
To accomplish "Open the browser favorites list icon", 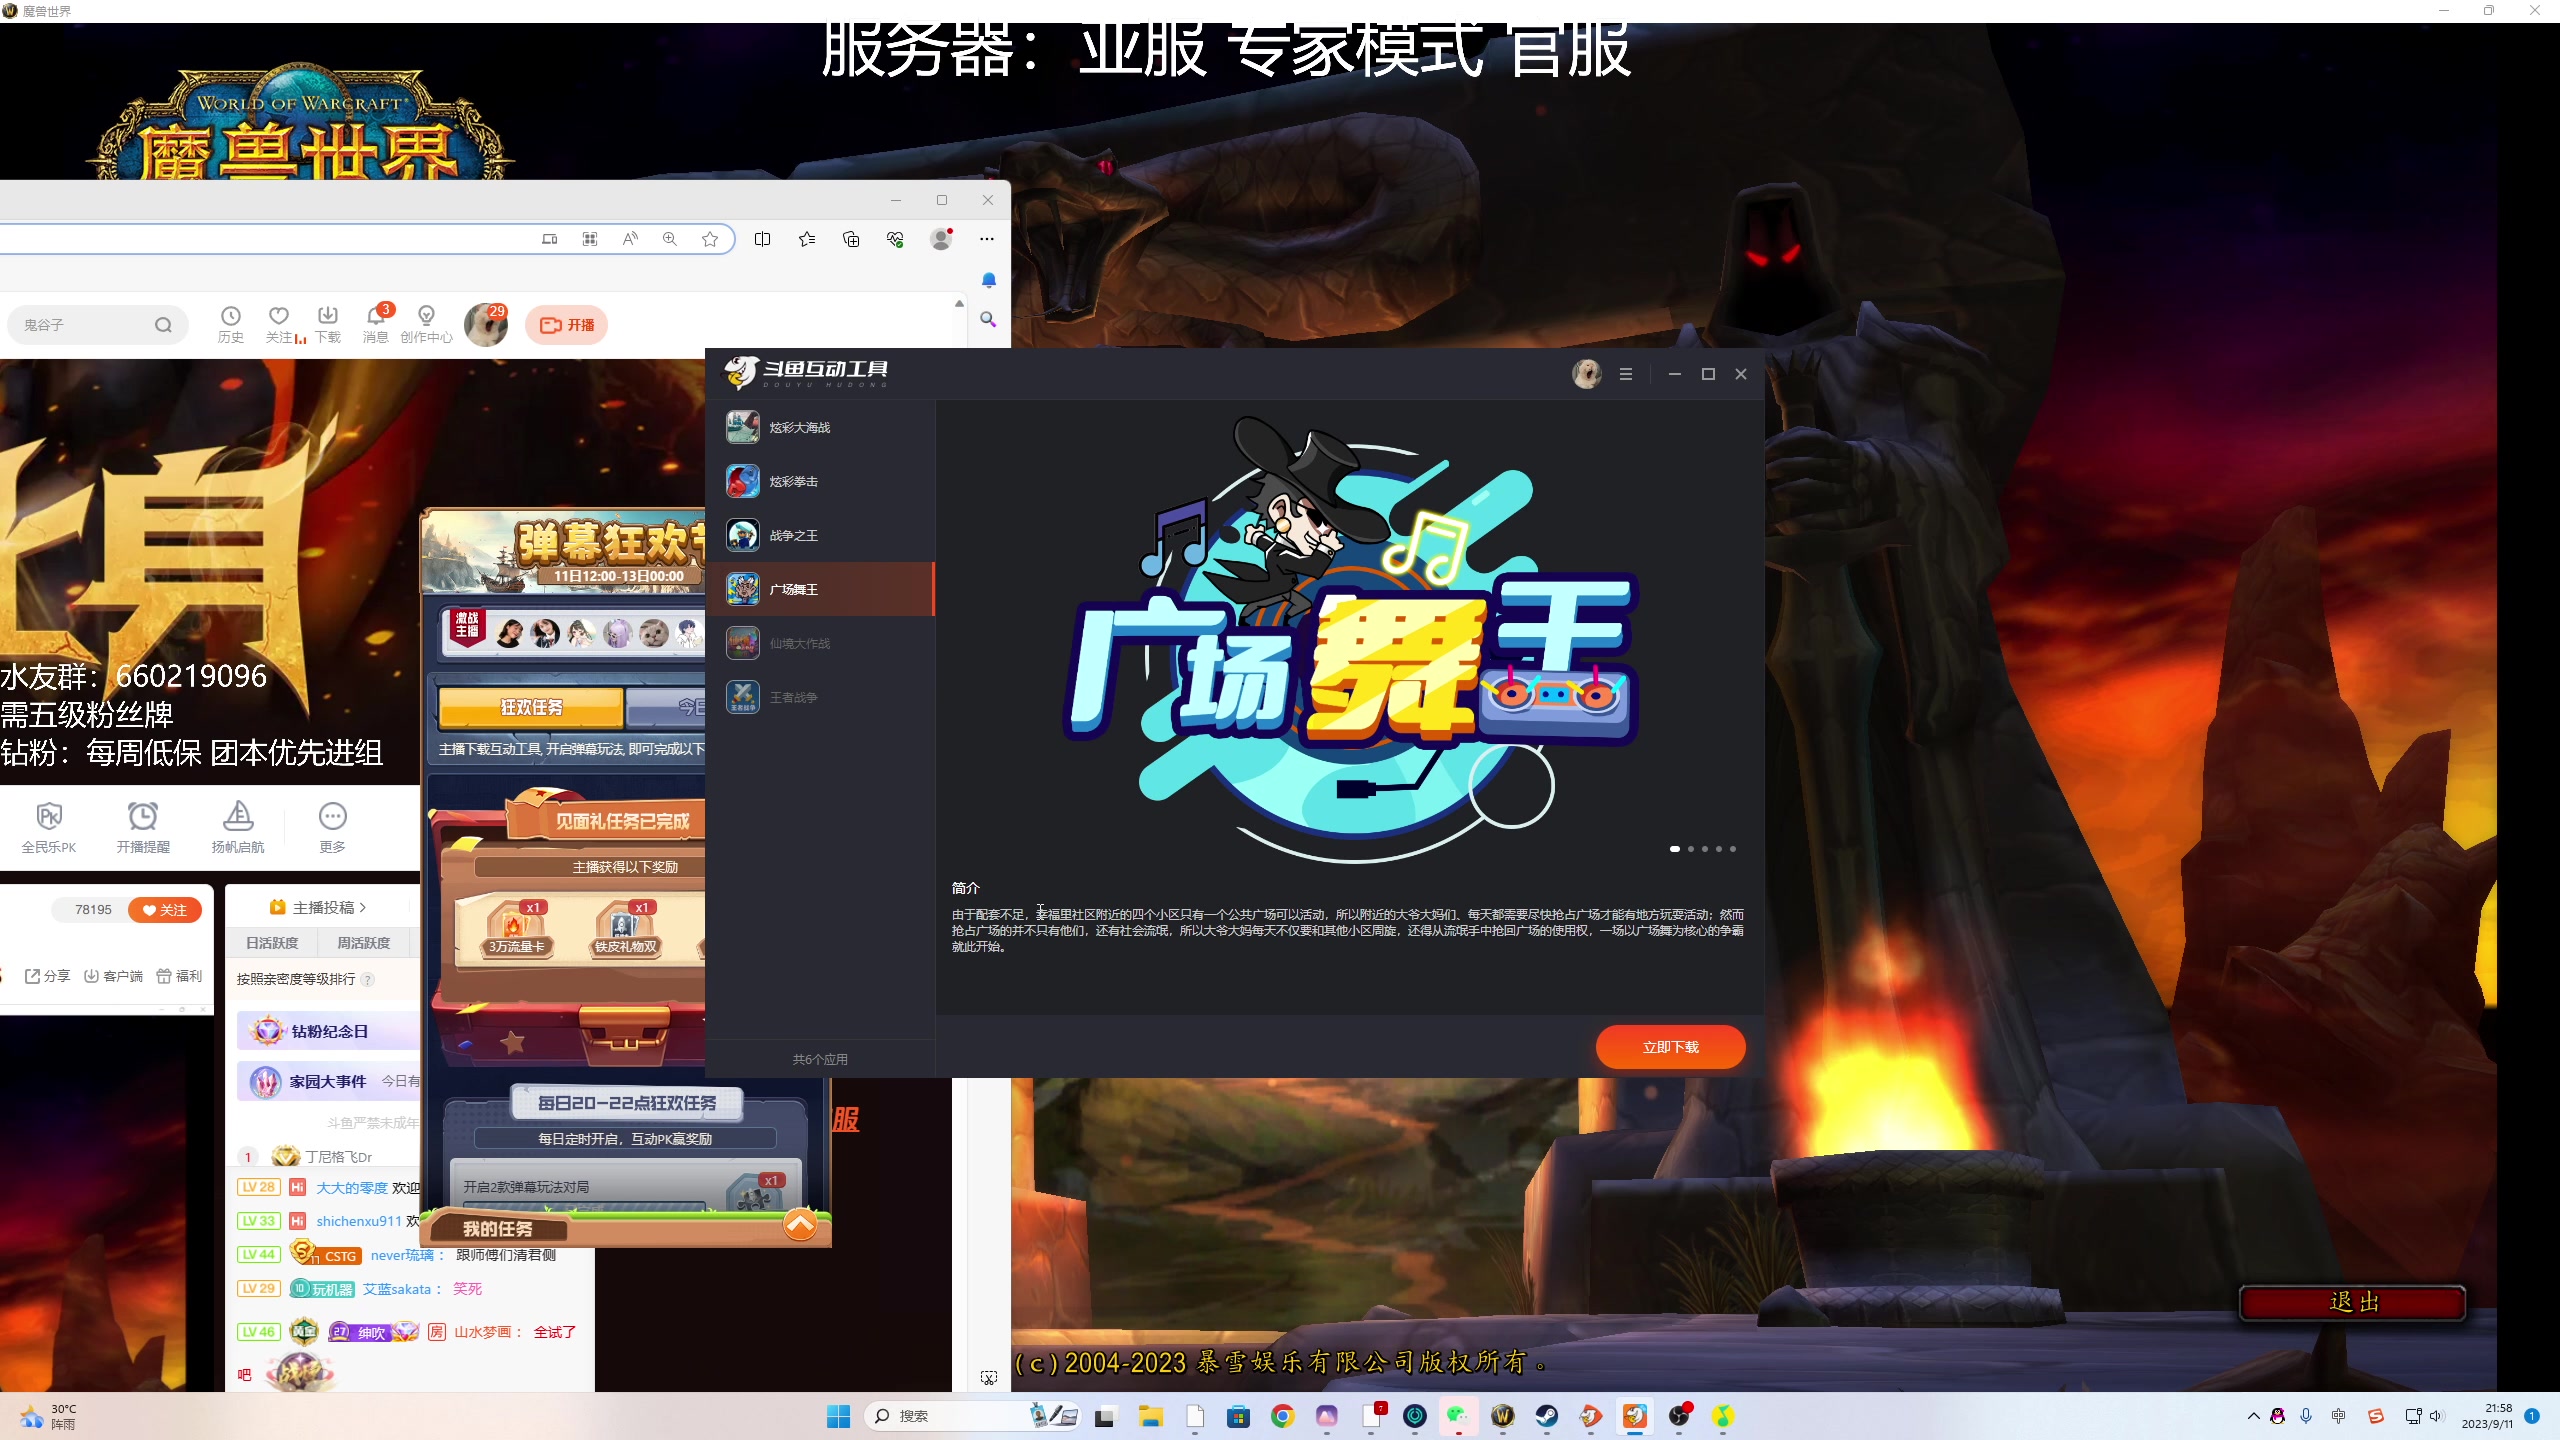I will [x=807, y=239].
